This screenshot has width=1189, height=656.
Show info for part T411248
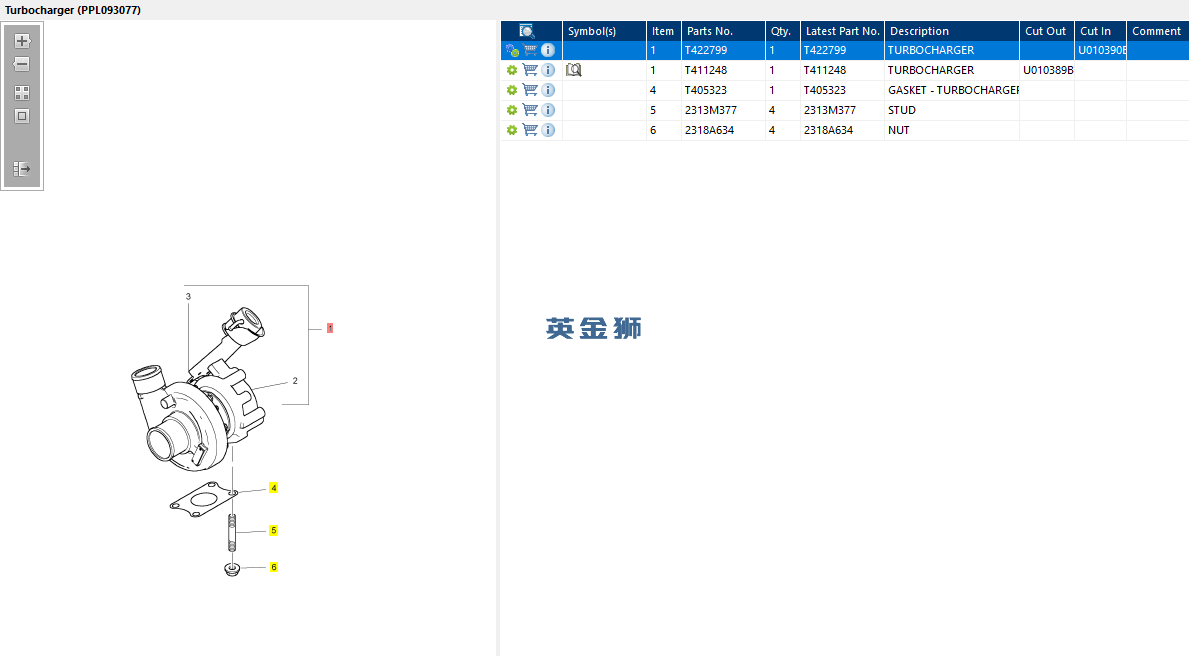coord(547,70)
